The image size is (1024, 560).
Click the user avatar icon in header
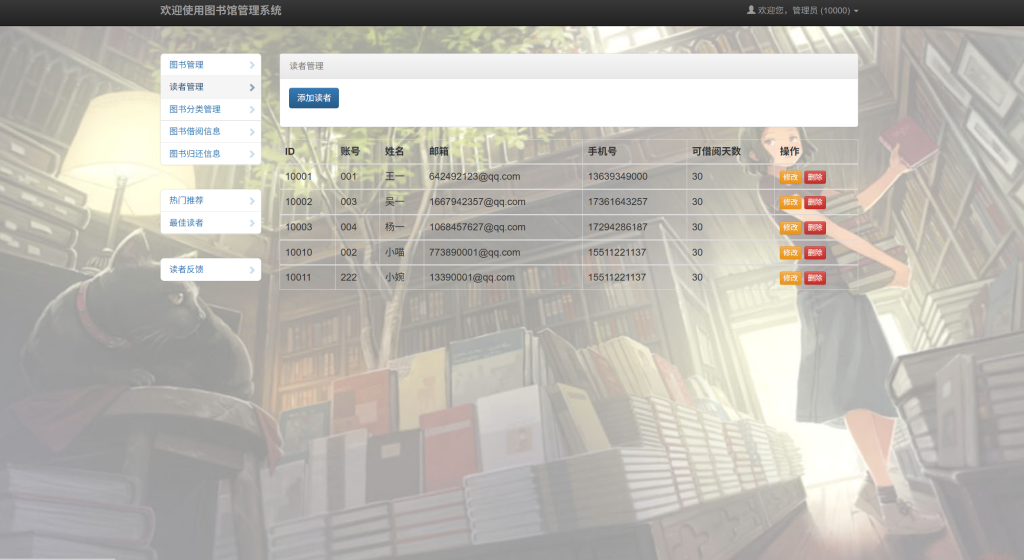751,10
